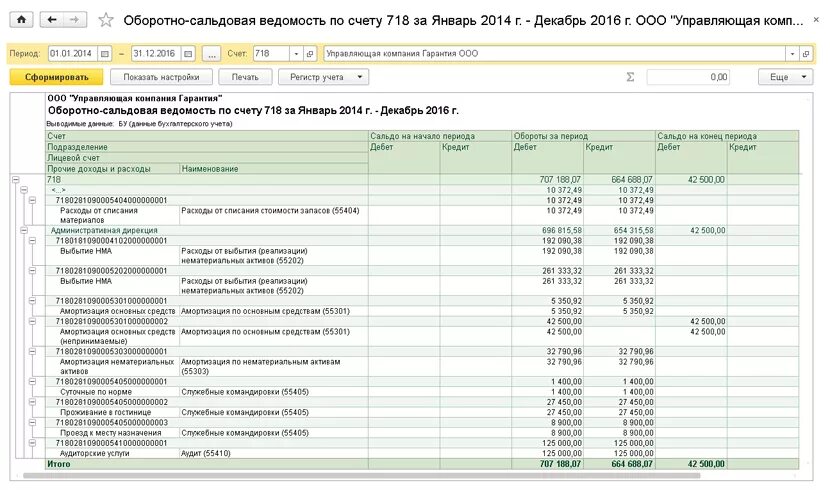Click the back navigation arrow
The image size is (830, 490).
(x=51, y=20)
